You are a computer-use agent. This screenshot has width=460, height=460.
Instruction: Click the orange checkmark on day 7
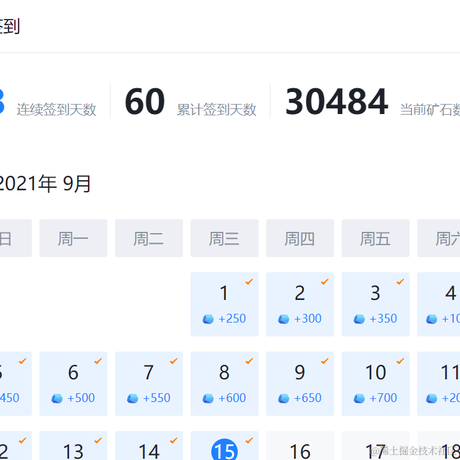(174, 361)
